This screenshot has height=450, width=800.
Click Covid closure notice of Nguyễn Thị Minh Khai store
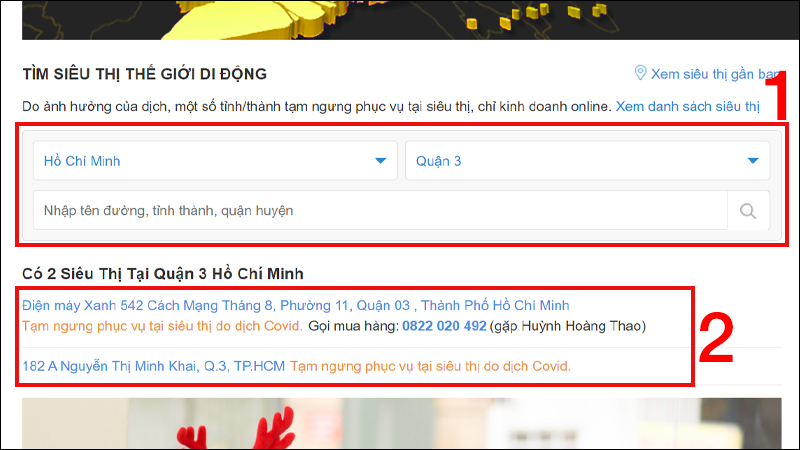[x=430, y=366]
